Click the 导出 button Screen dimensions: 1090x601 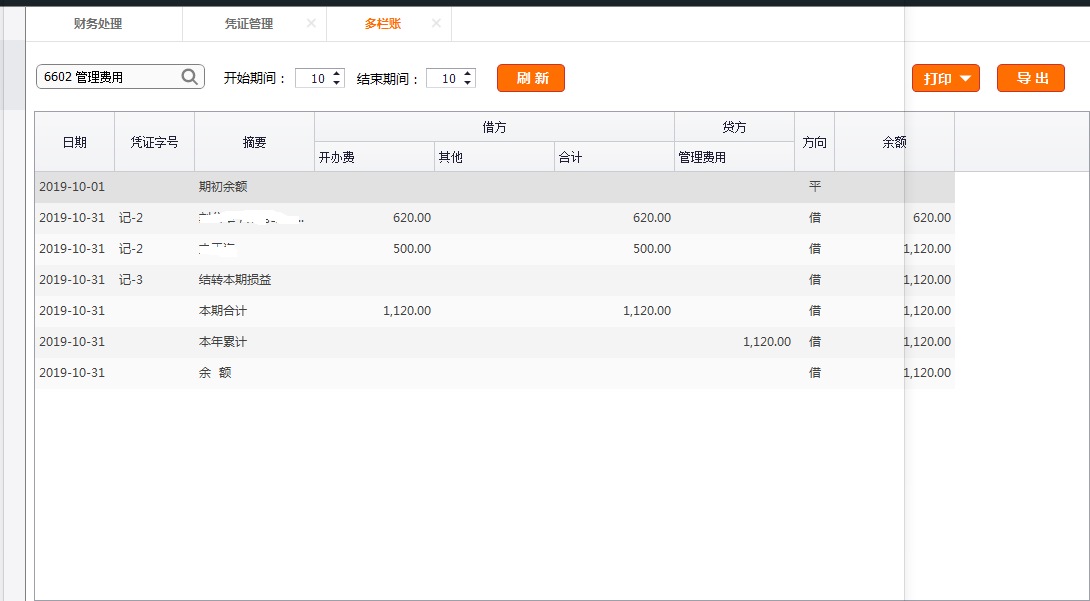coord(1030,78)
